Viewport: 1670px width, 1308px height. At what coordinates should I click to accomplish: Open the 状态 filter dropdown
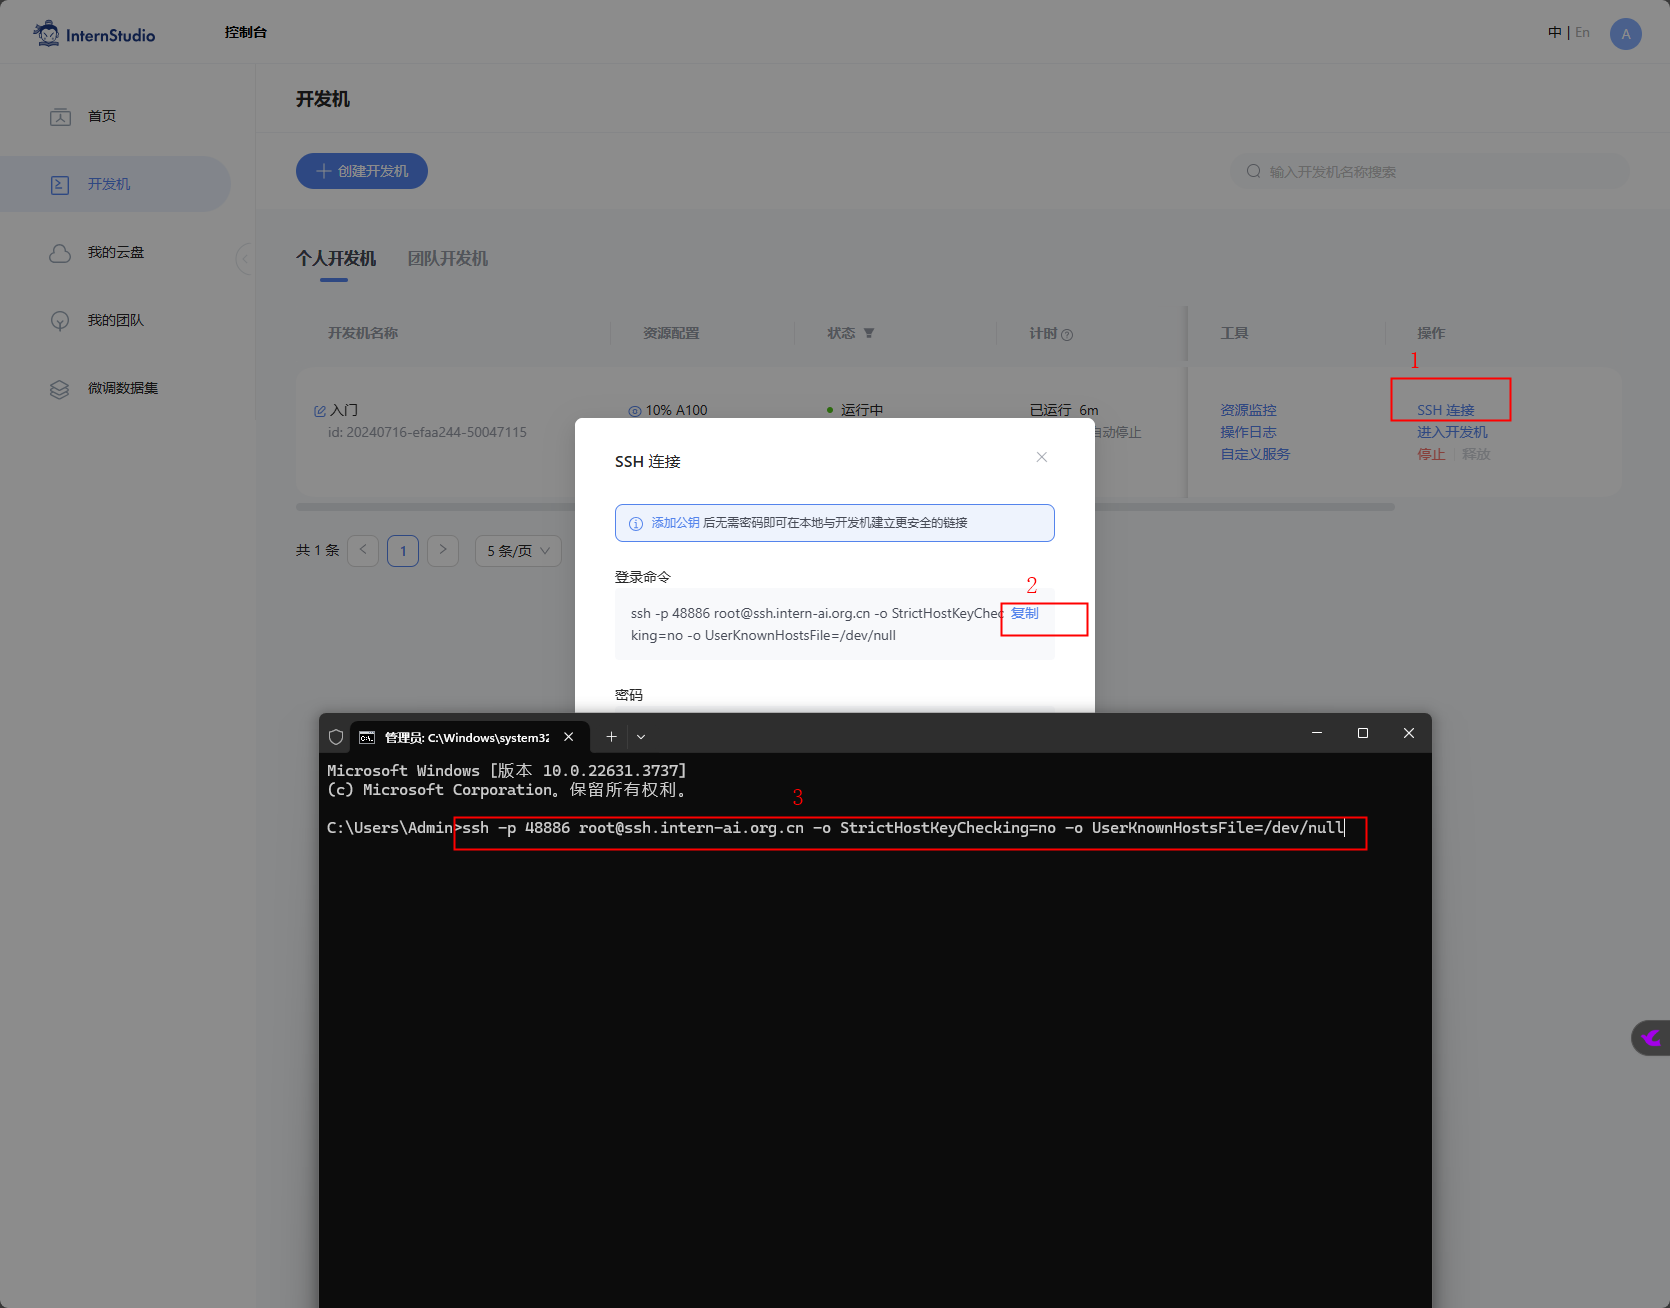coord(869,333)
